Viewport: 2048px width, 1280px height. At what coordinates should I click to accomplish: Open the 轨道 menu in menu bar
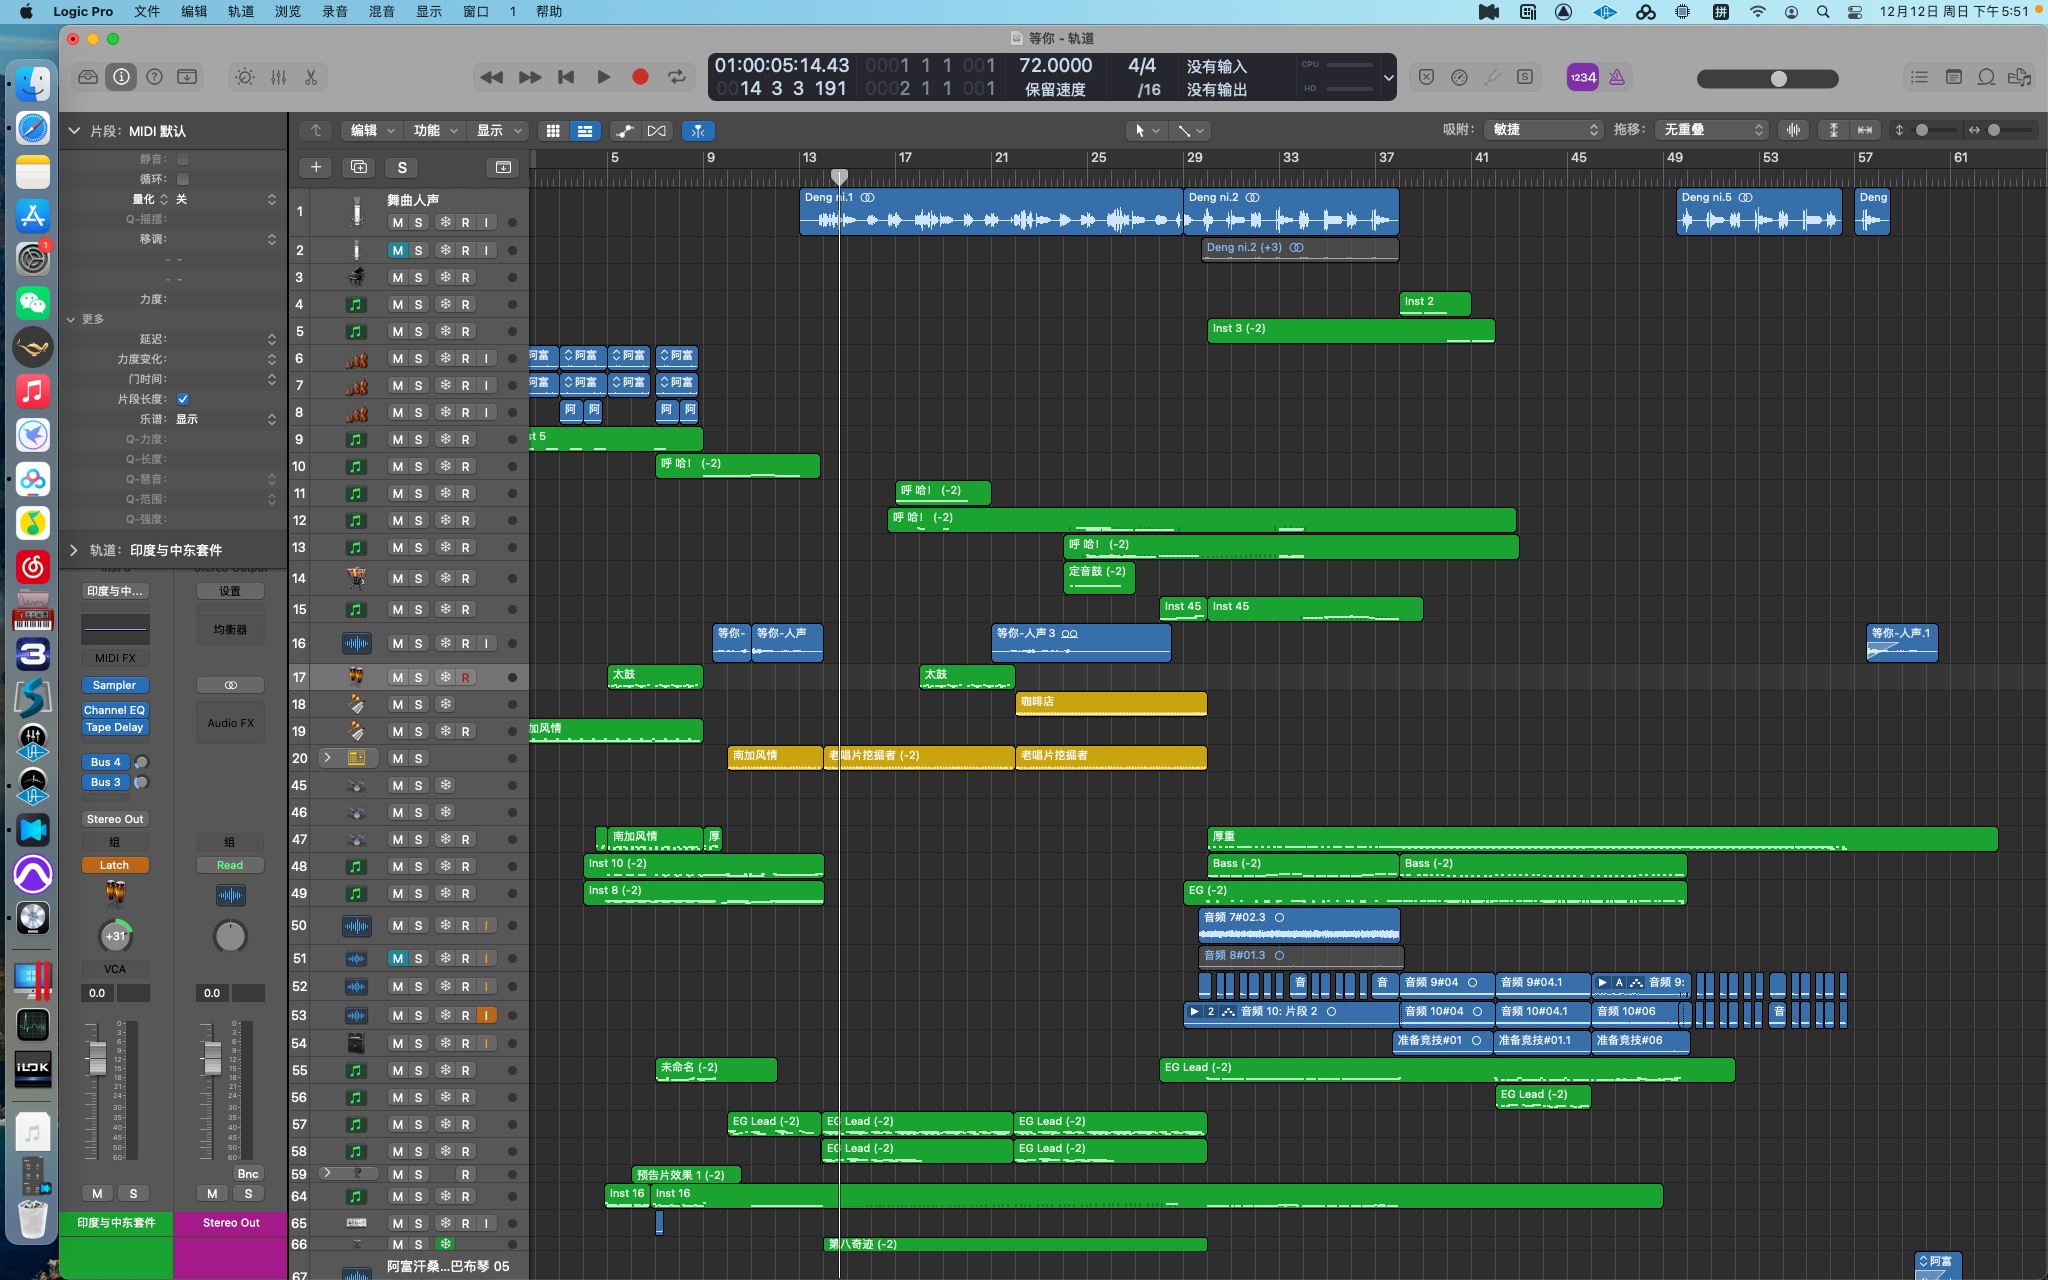(x=241, y=12)
